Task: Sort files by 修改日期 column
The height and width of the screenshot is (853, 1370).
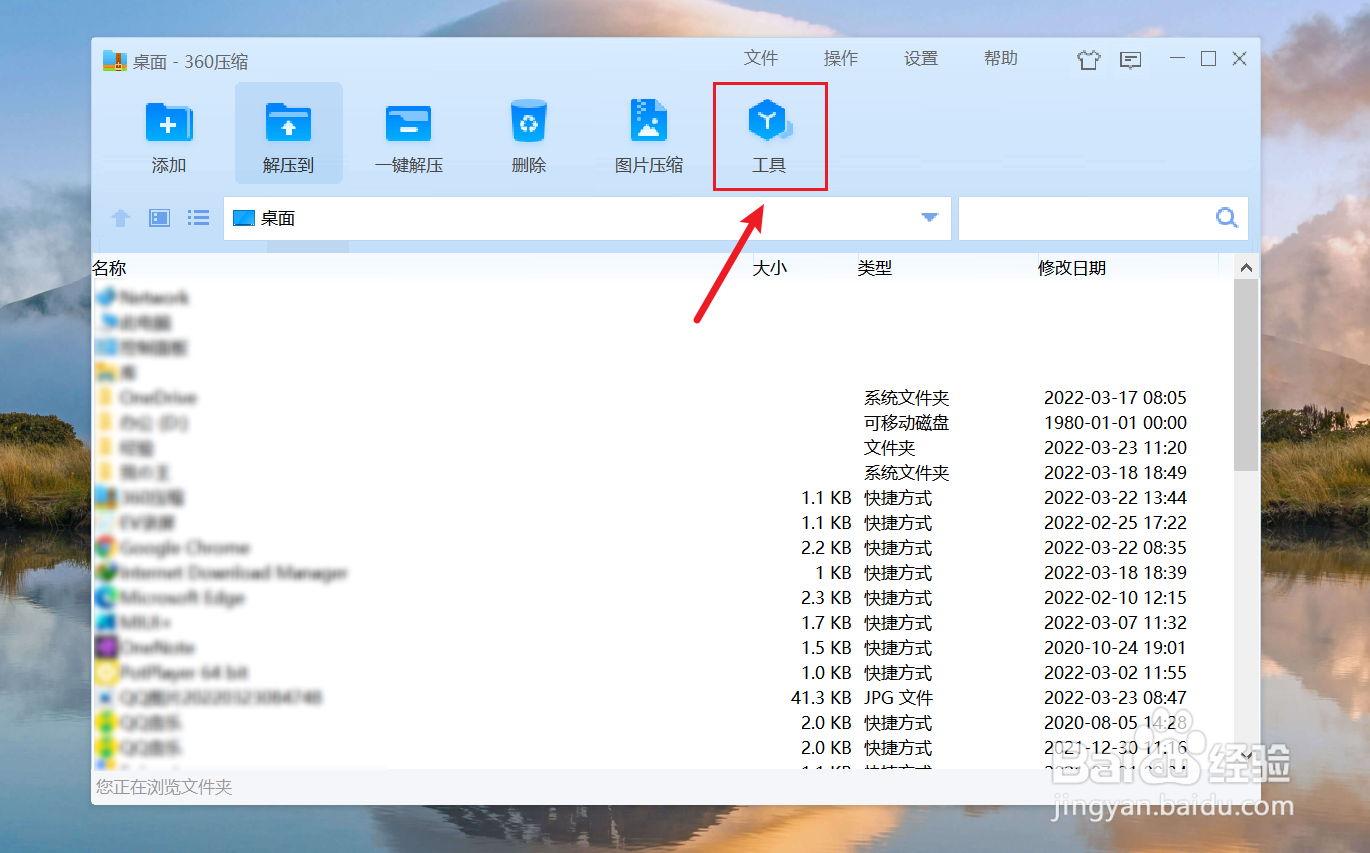Action: tap(1072, 267)
